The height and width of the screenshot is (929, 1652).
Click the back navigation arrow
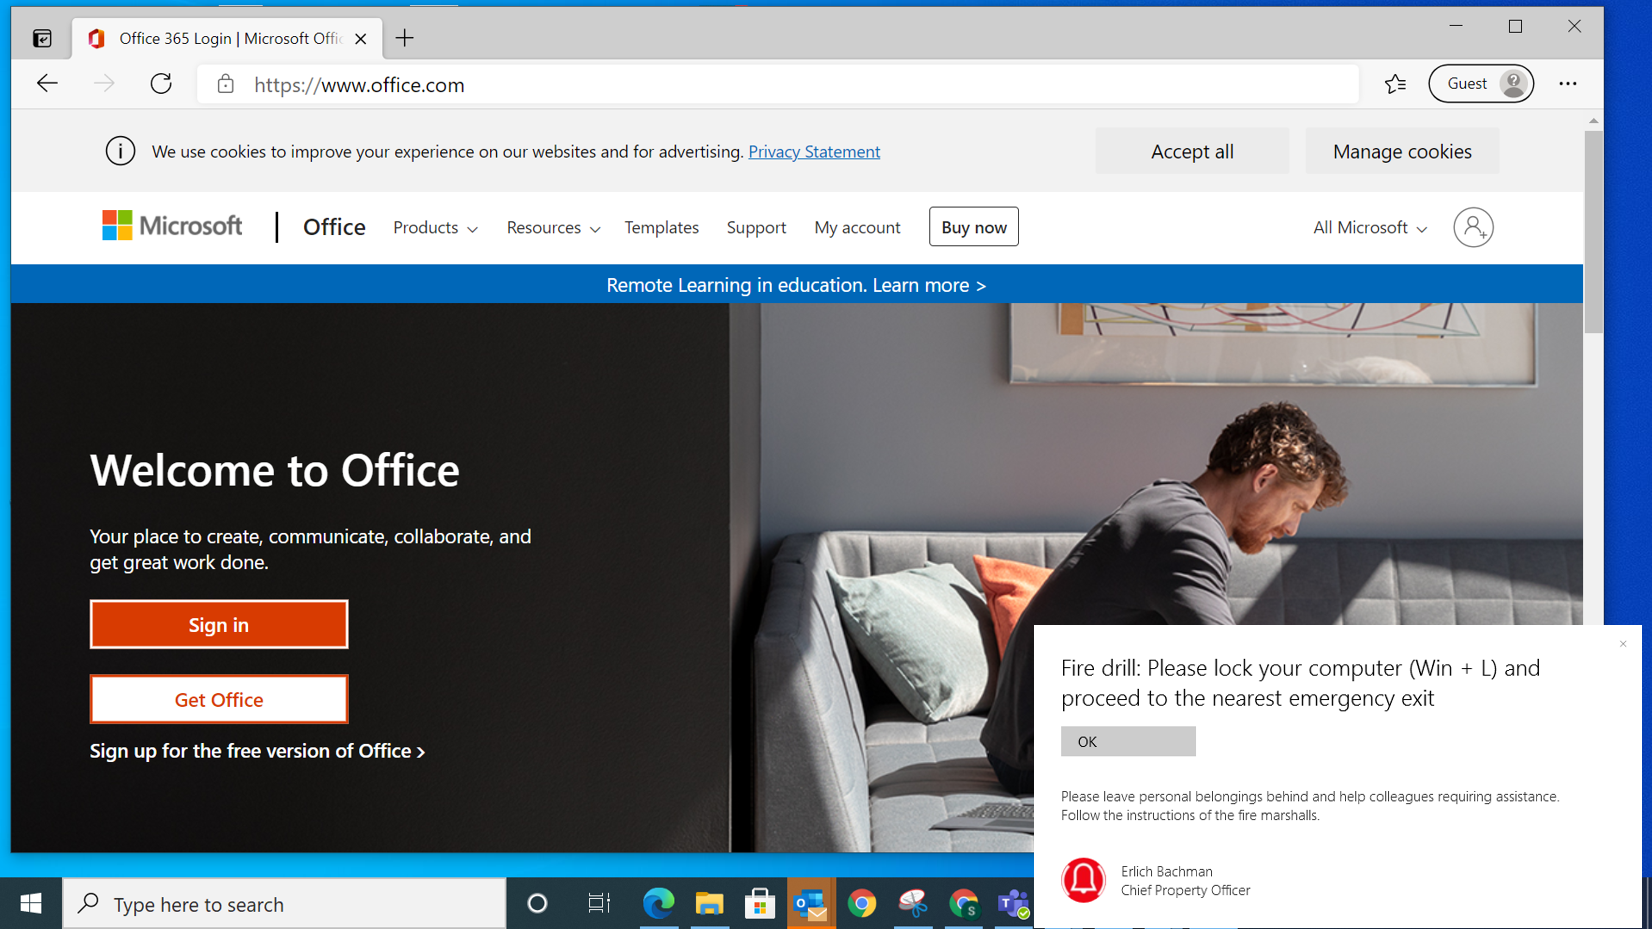(47, 84)
